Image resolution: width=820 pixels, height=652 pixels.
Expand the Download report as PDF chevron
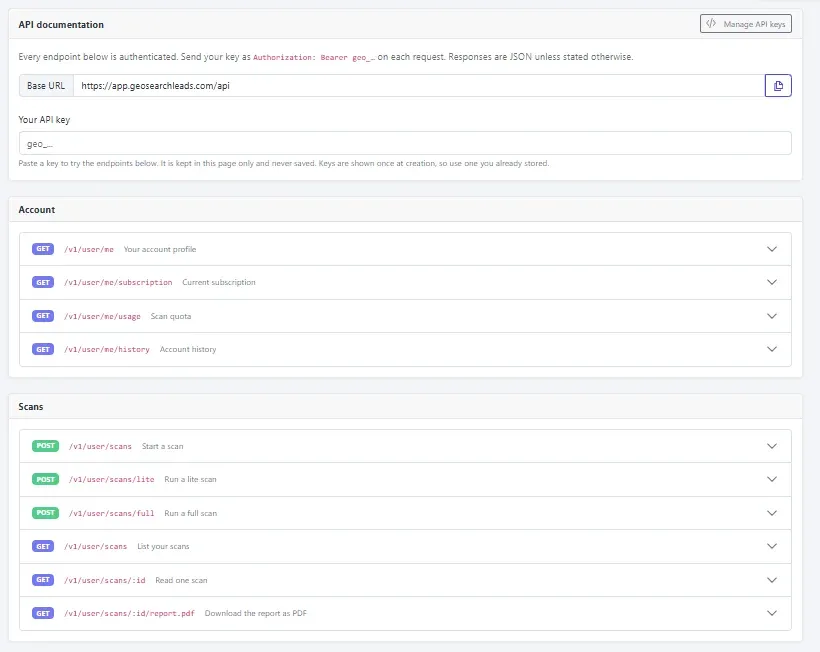tap(771, 613)
